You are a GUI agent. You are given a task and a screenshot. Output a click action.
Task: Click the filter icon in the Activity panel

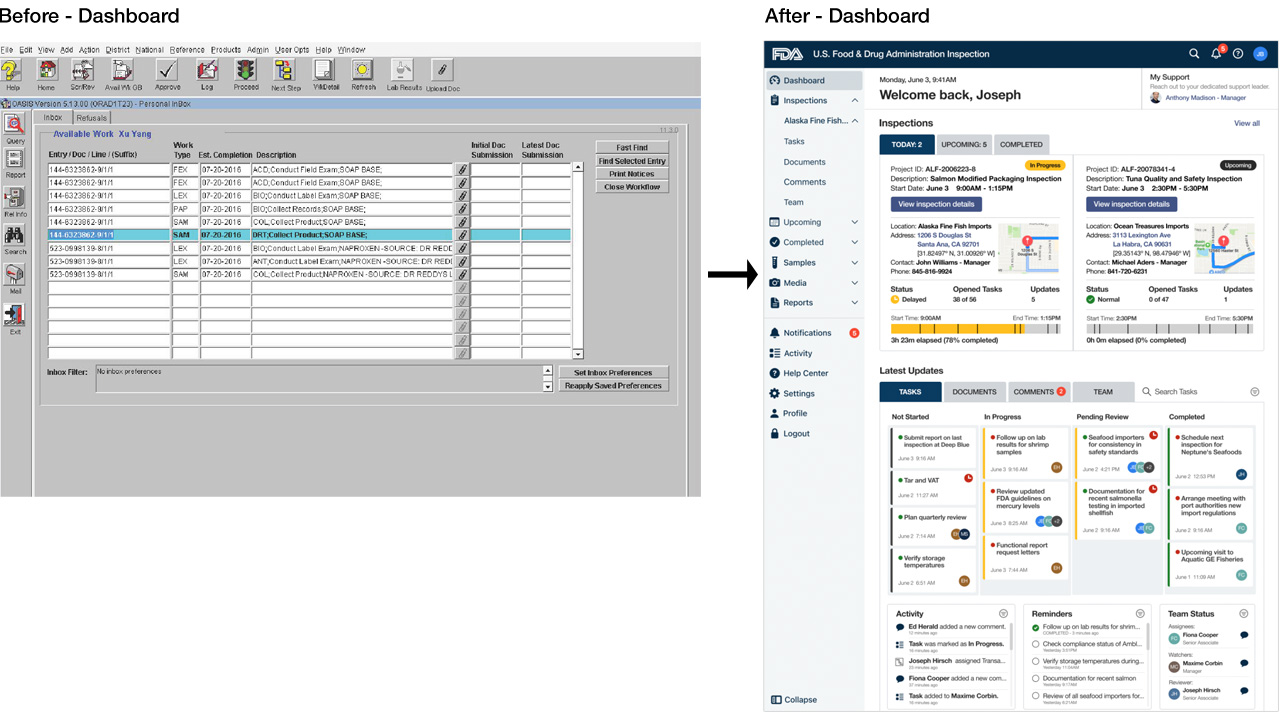coord(1003,613)
